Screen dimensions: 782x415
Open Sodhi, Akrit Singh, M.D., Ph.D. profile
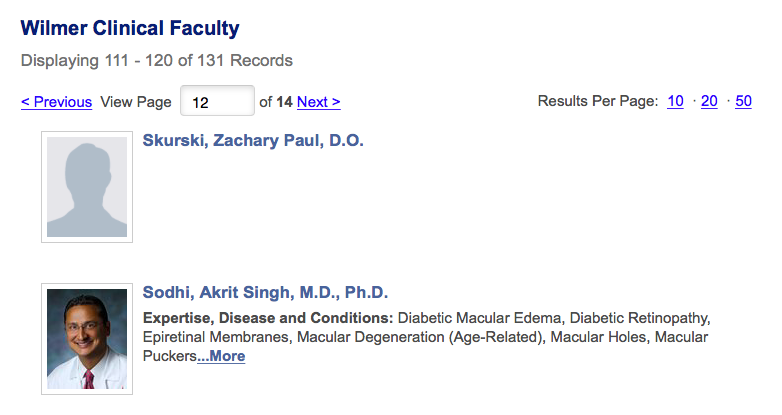click(265, 292)
